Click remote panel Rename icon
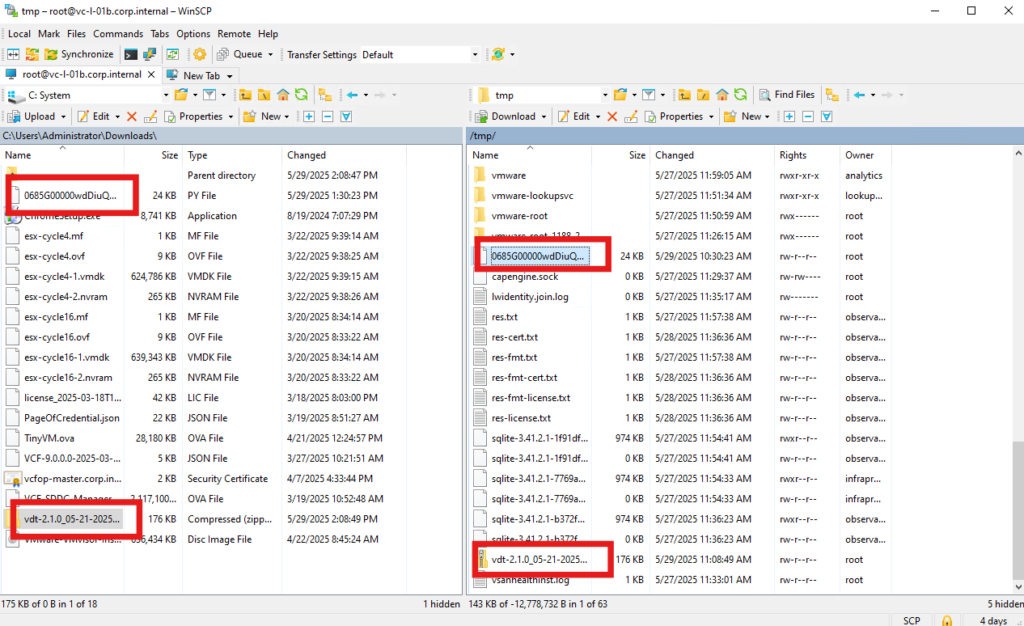The width and height of the screenshot is (1024, 626). [x=631, y=116]
